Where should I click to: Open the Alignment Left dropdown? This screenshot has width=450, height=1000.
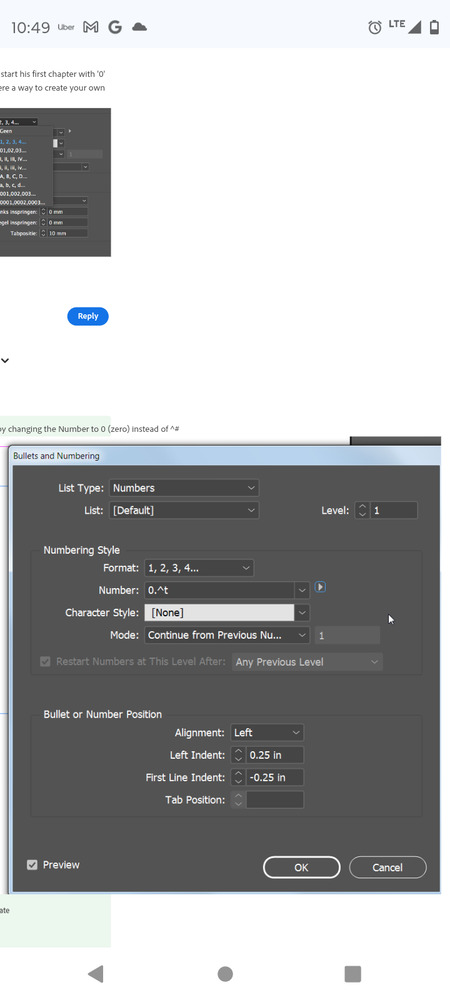pos(267,733)
